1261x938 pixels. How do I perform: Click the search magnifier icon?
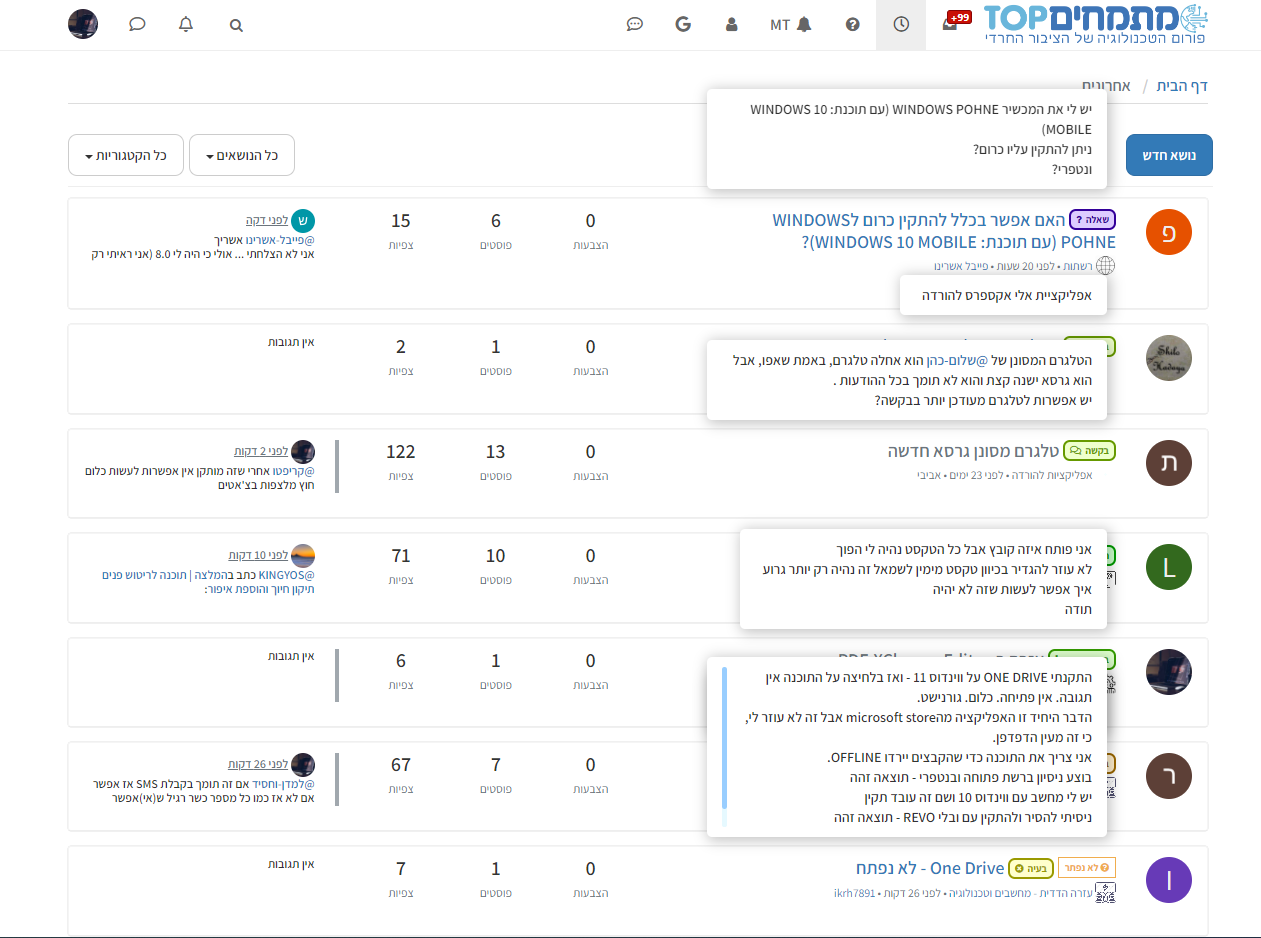(x=236, y=26)
